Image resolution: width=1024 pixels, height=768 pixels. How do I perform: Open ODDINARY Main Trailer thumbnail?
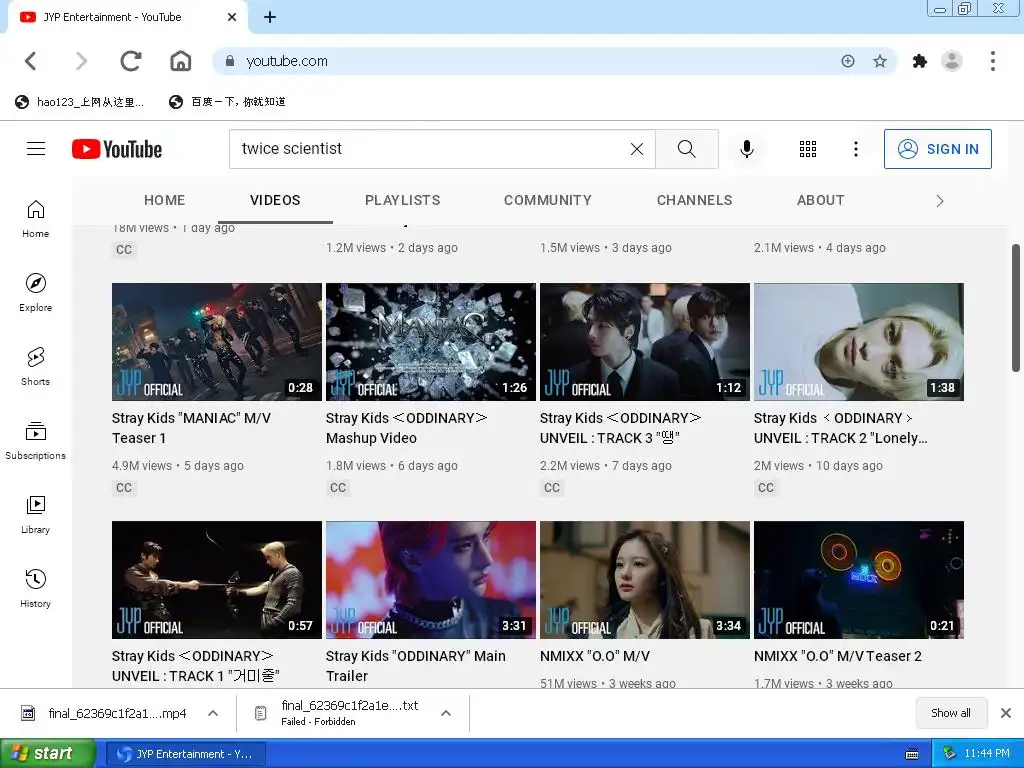tap(431, 580)
